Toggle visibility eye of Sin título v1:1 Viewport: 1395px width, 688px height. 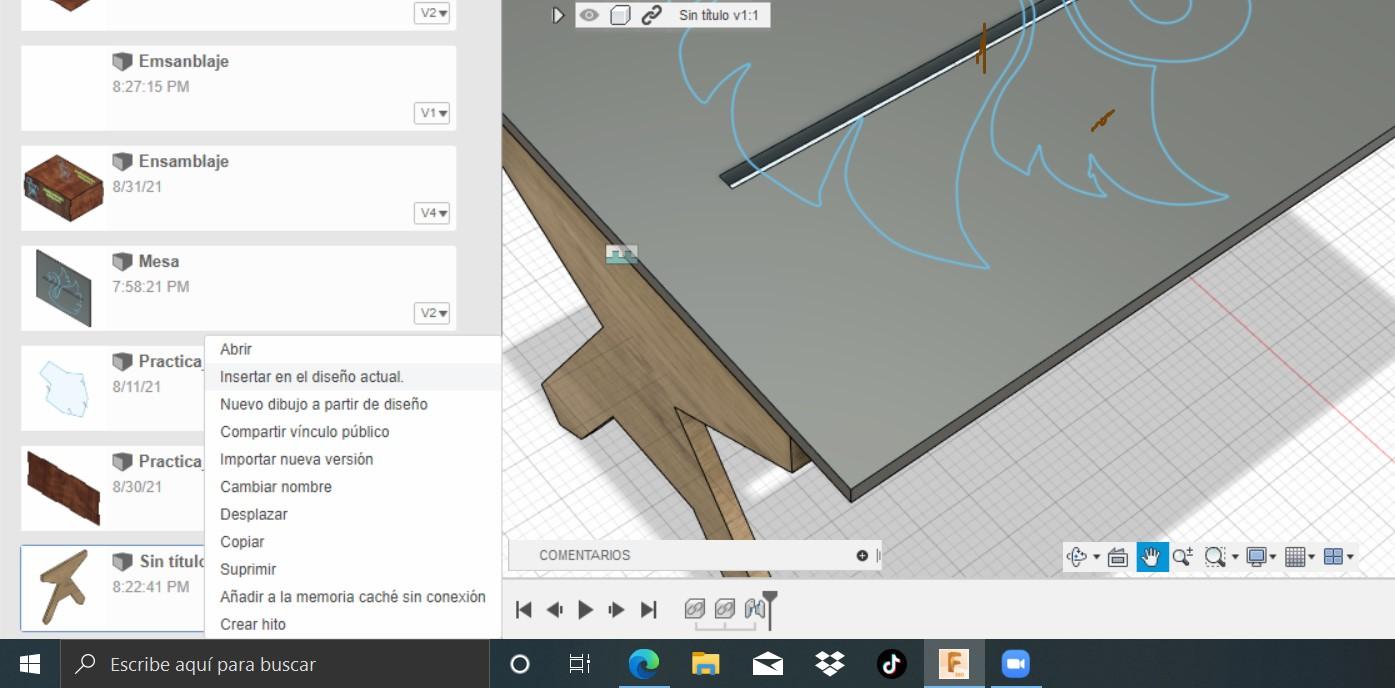click(x=589, y=15)
